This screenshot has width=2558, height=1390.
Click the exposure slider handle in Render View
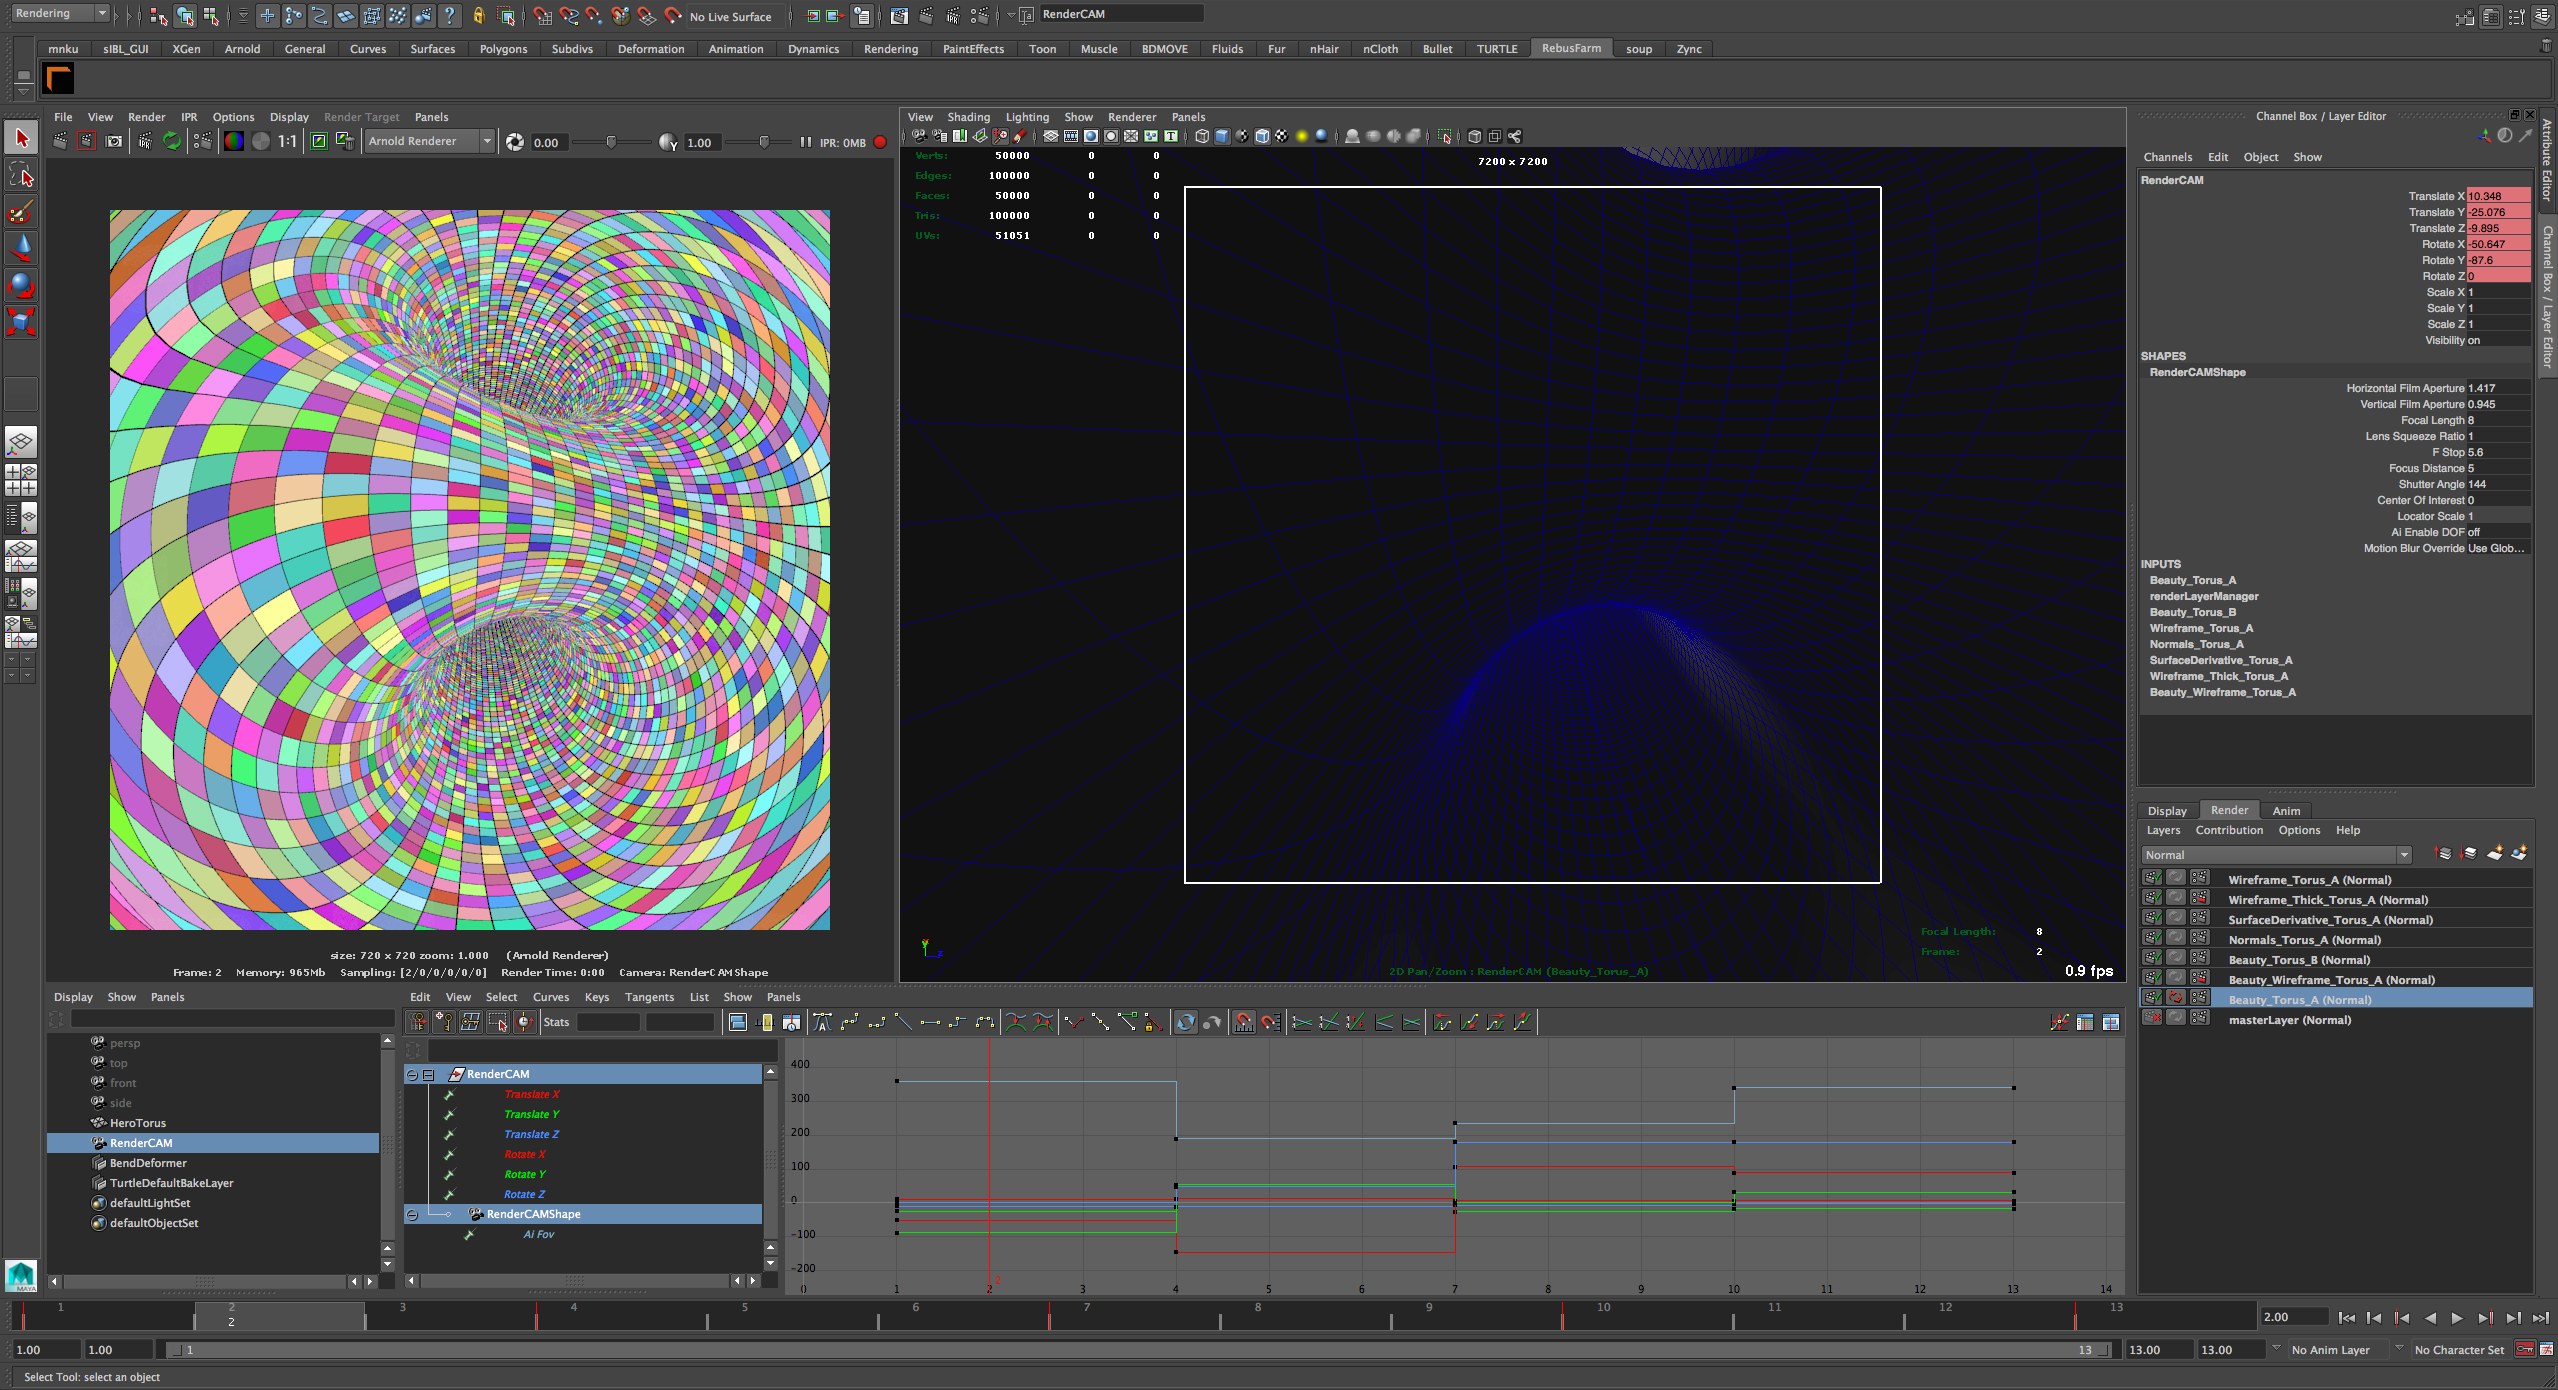tap(611, 142)
